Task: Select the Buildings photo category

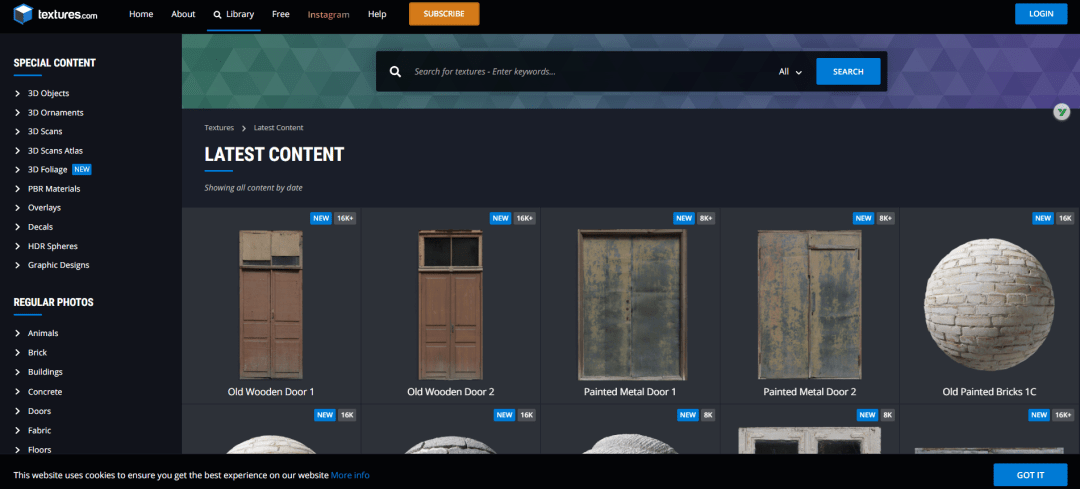Action: tap(45, 372)
